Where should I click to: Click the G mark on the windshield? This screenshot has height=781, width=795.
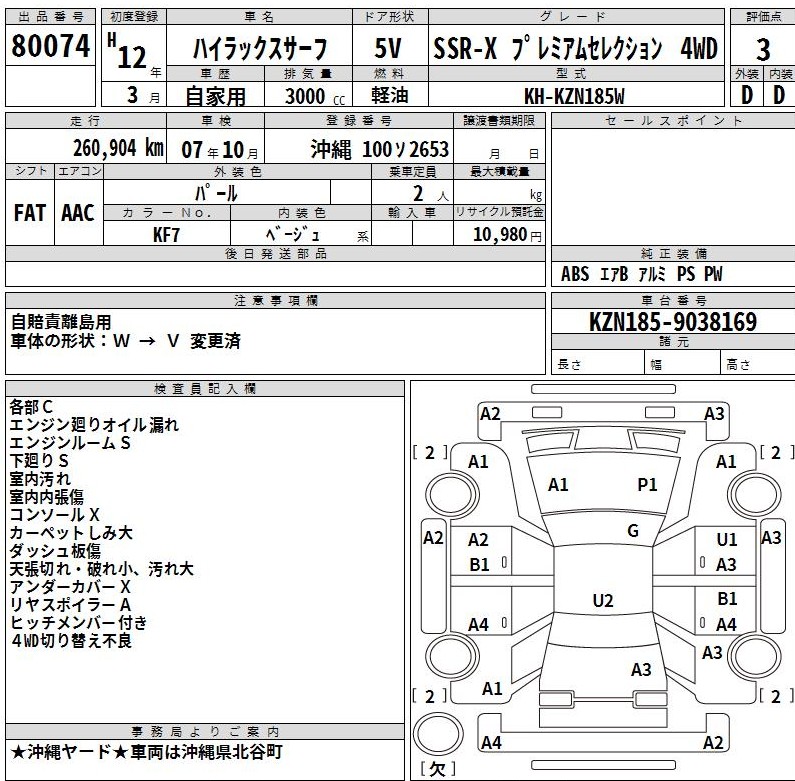(633, 531)
